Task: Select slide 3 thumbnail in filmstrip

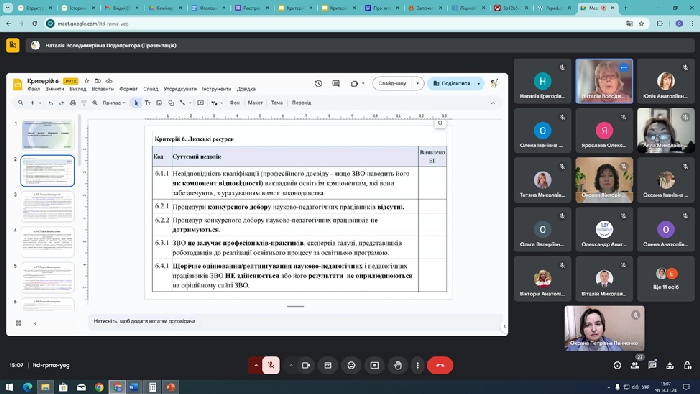Action: 47,207
